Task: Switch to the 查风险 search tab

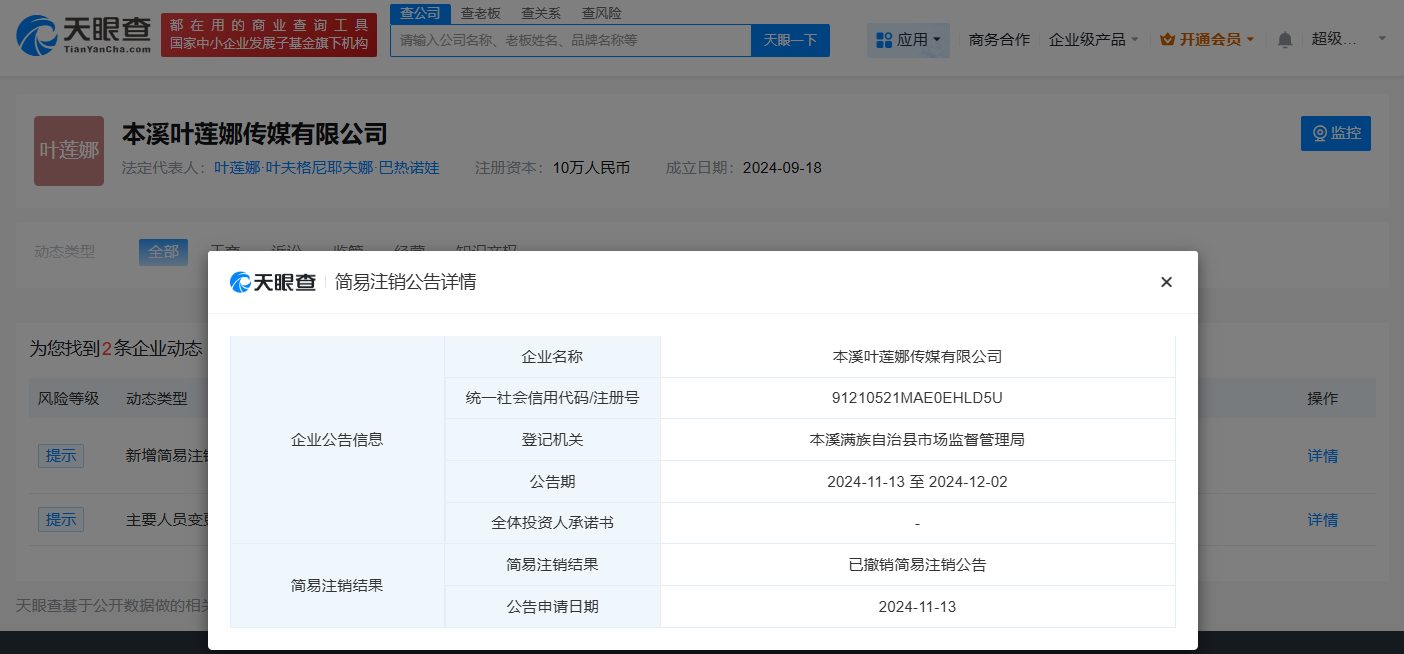Action: pos(604,13)
